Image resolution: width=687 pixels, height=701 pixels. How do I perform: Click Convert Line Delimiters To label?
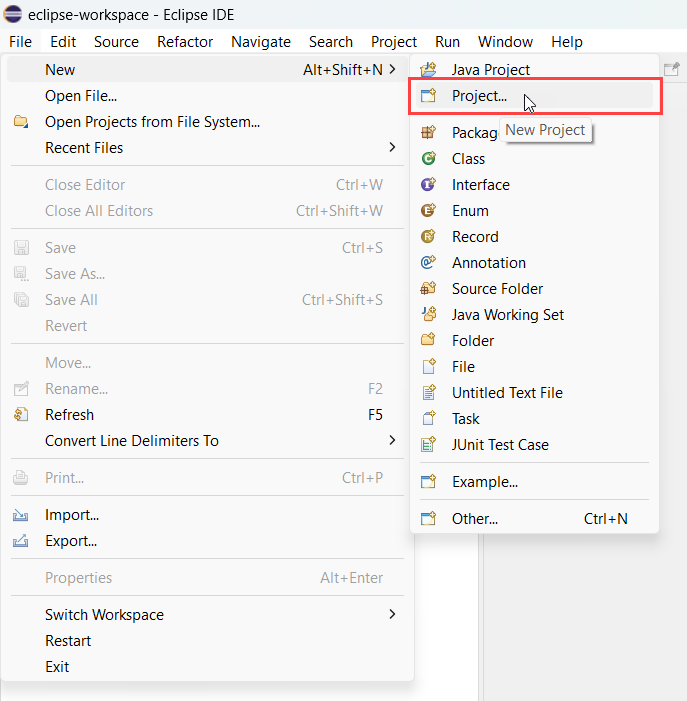click(132, 441)
